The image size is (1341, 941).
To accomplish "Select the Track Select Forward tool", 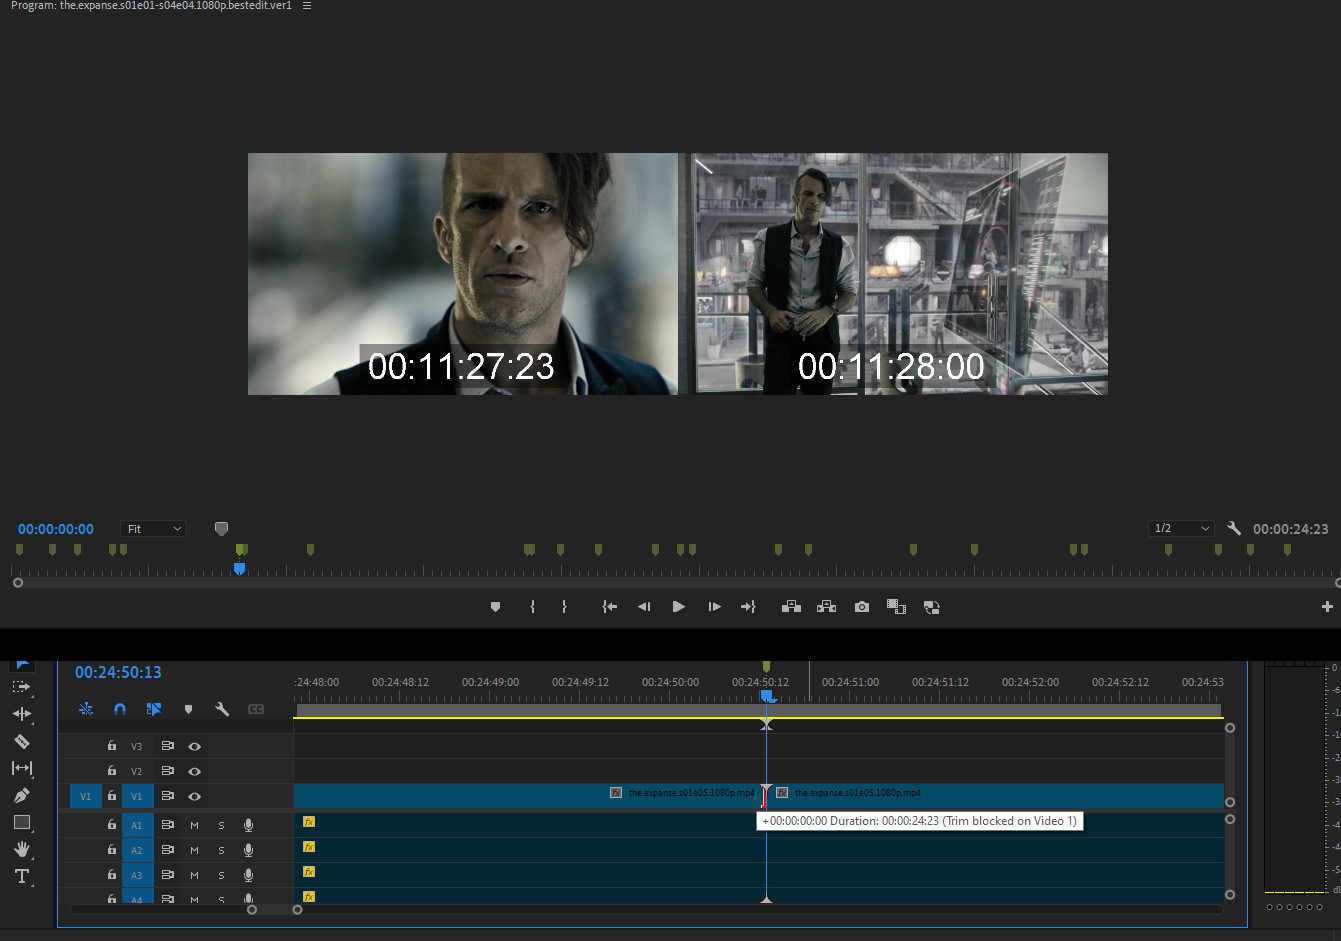I will click(21, 687).
